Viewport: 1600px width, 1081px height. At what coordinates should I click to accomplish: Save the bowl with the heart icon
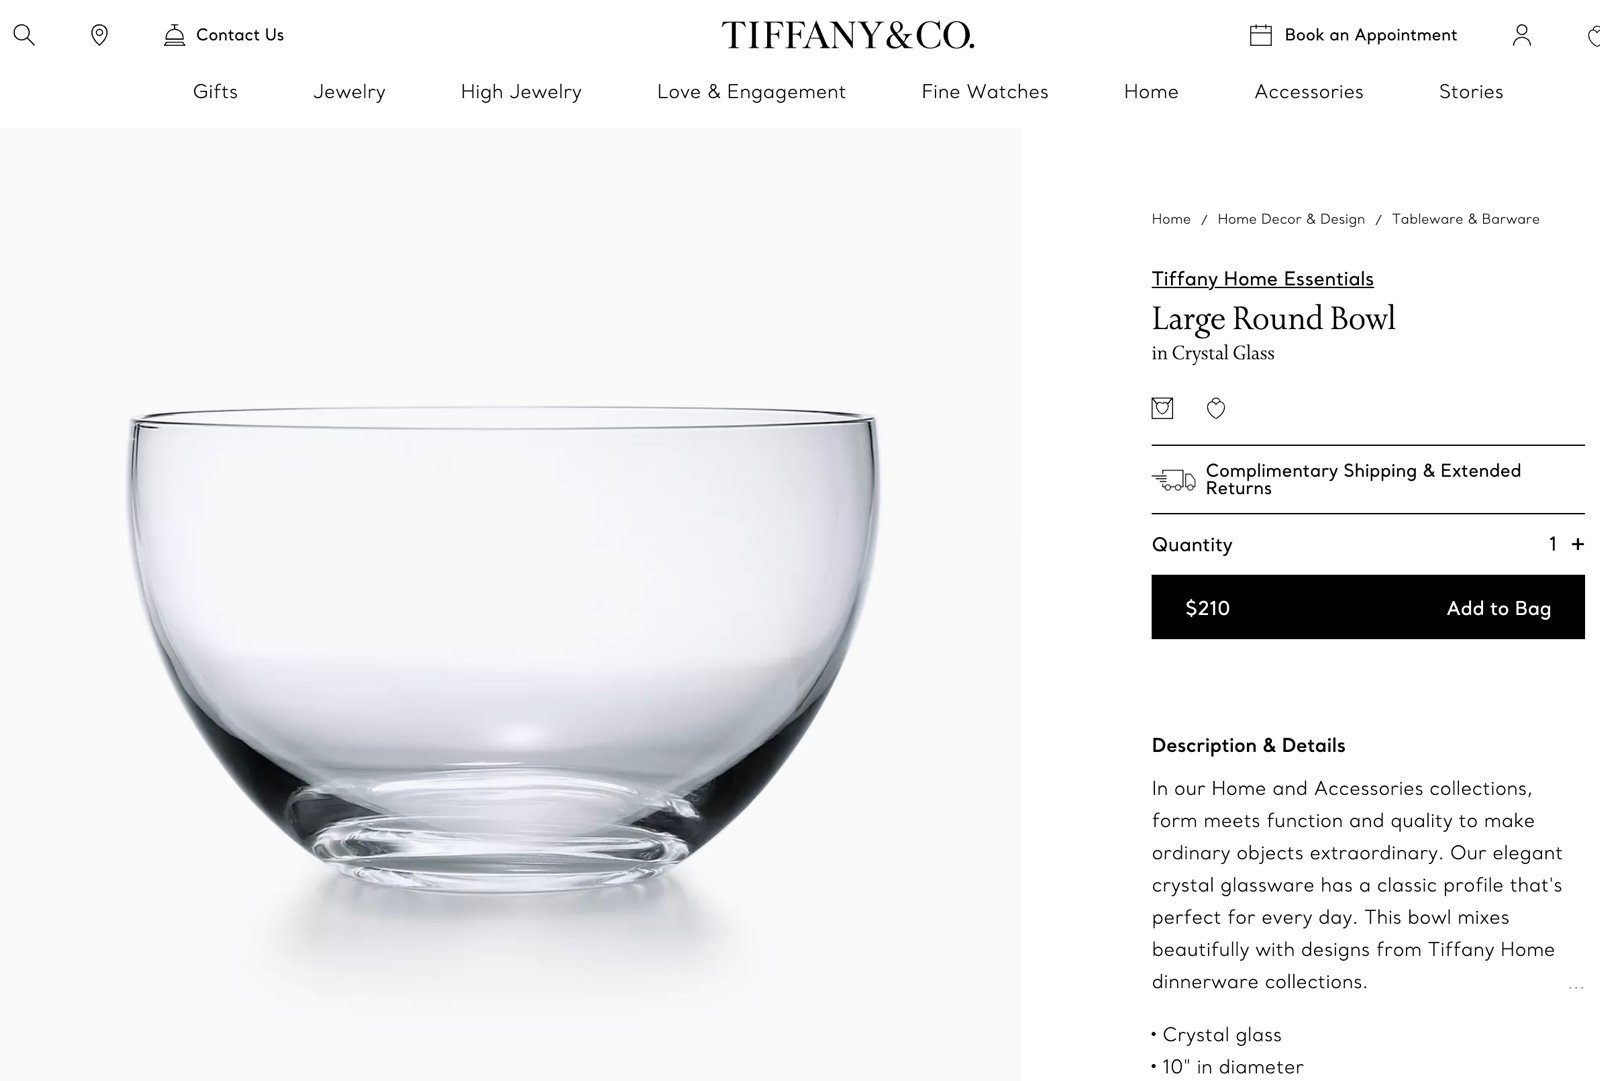1216,408
